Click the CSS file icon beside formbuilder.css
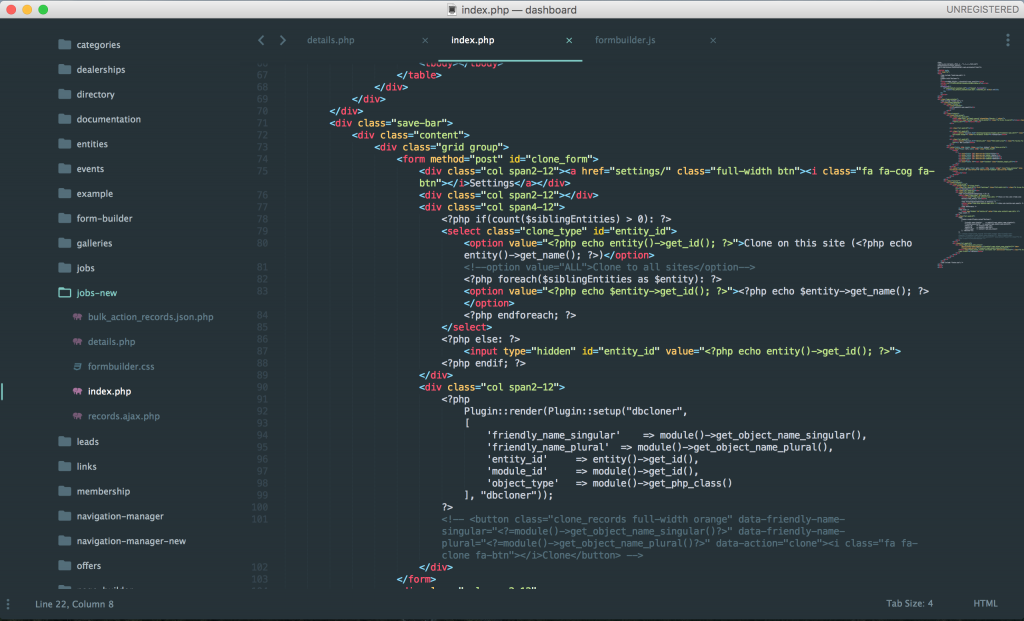 tap(77, 367)
